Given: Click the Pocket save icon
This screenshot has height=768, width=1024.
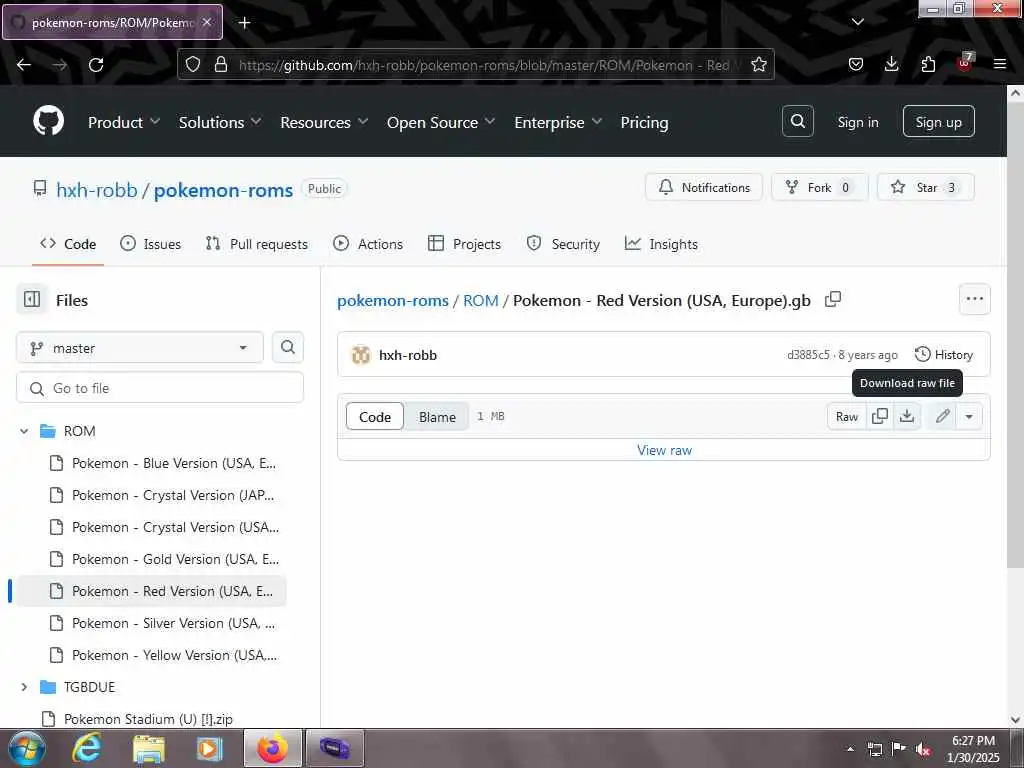Looking at the screenshot, I should tap(856, 64).
